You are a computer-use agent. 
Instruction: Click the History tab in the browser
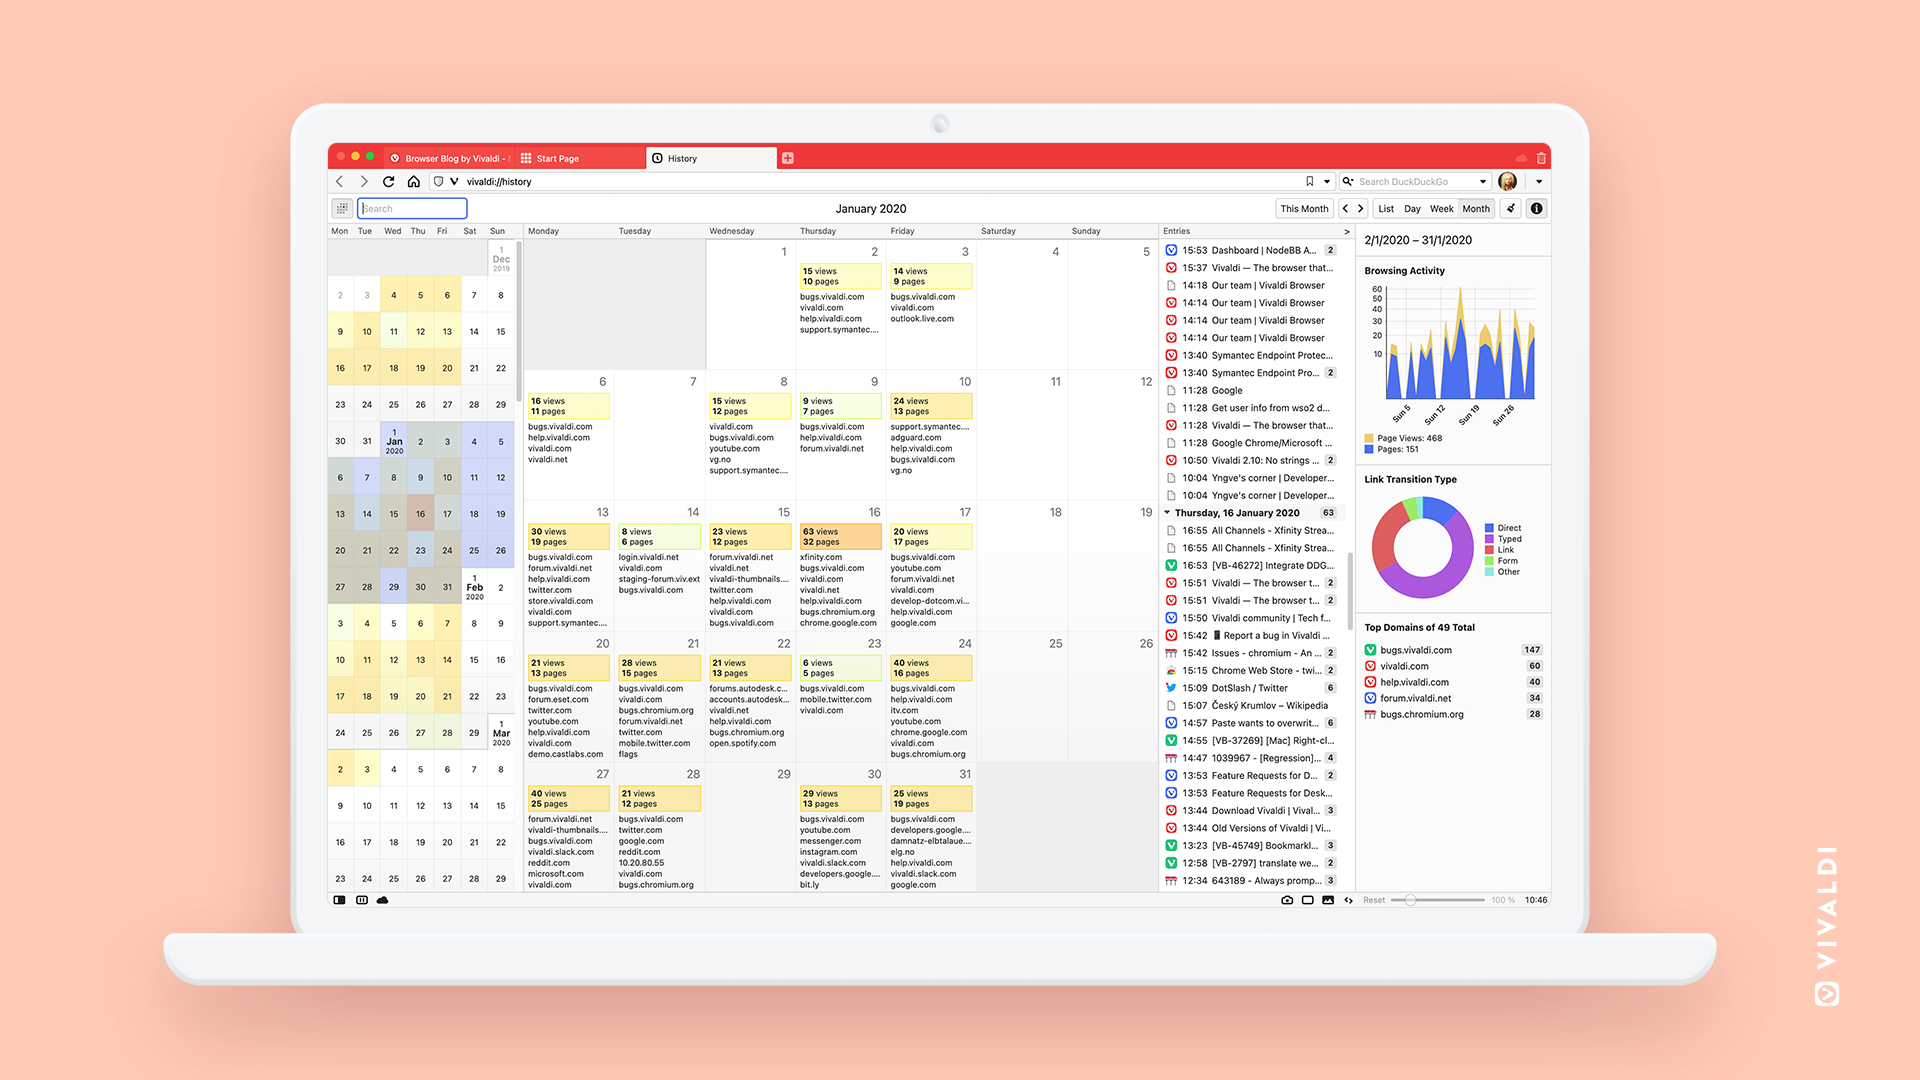tap(707, 158)
